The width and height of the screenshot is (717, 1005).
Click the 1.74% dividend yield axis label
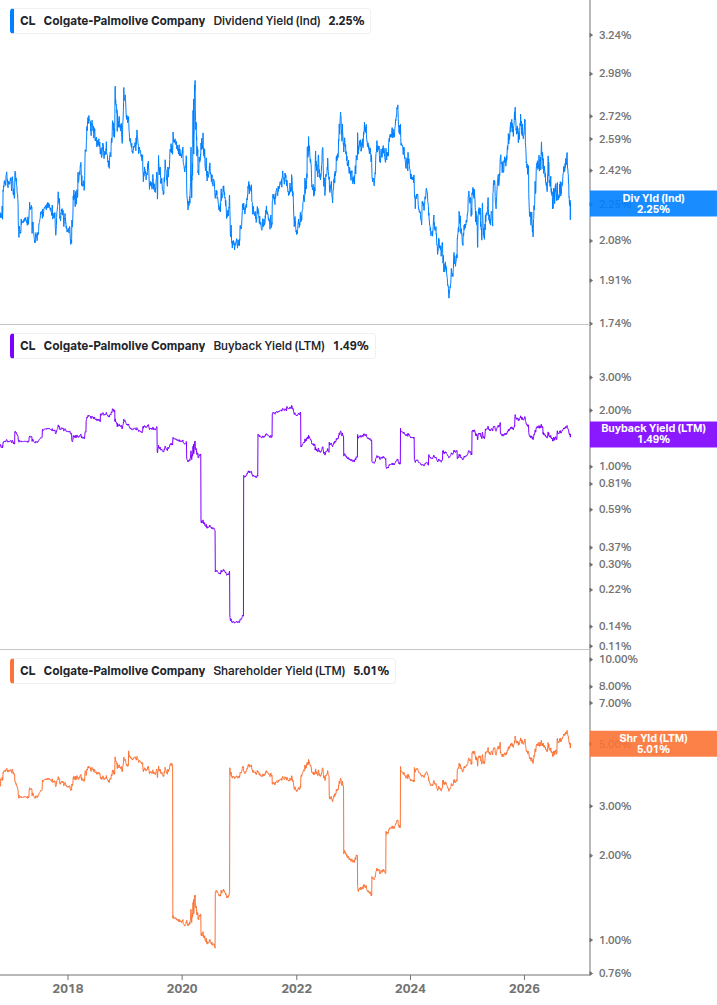coord(615,323)
